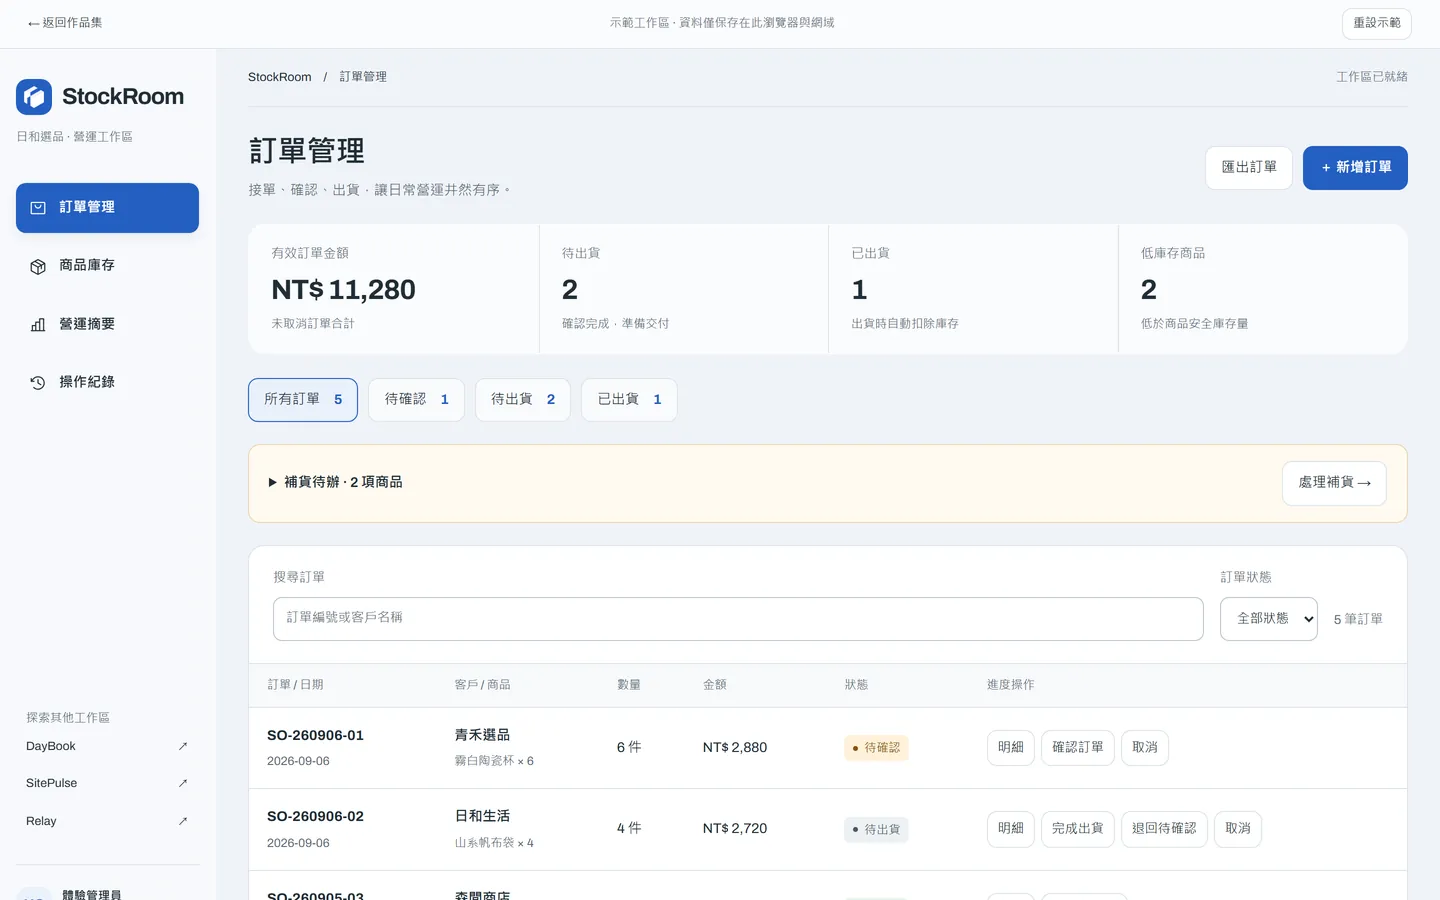The image size is (1440, 900).
Task: Click customer name 日和生活
Action: pos(483,816)
